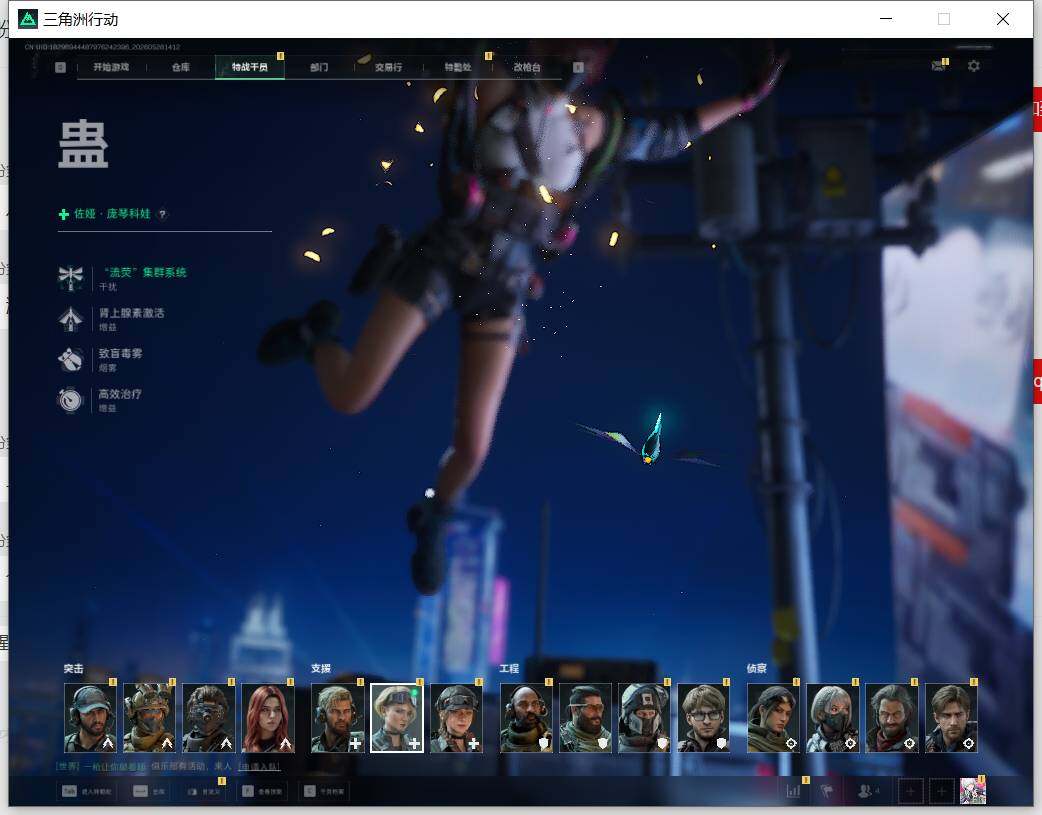Select the 肾上腺素激活 skill icon
Screen dimensions: 1042x815
(x=70, y=318)
